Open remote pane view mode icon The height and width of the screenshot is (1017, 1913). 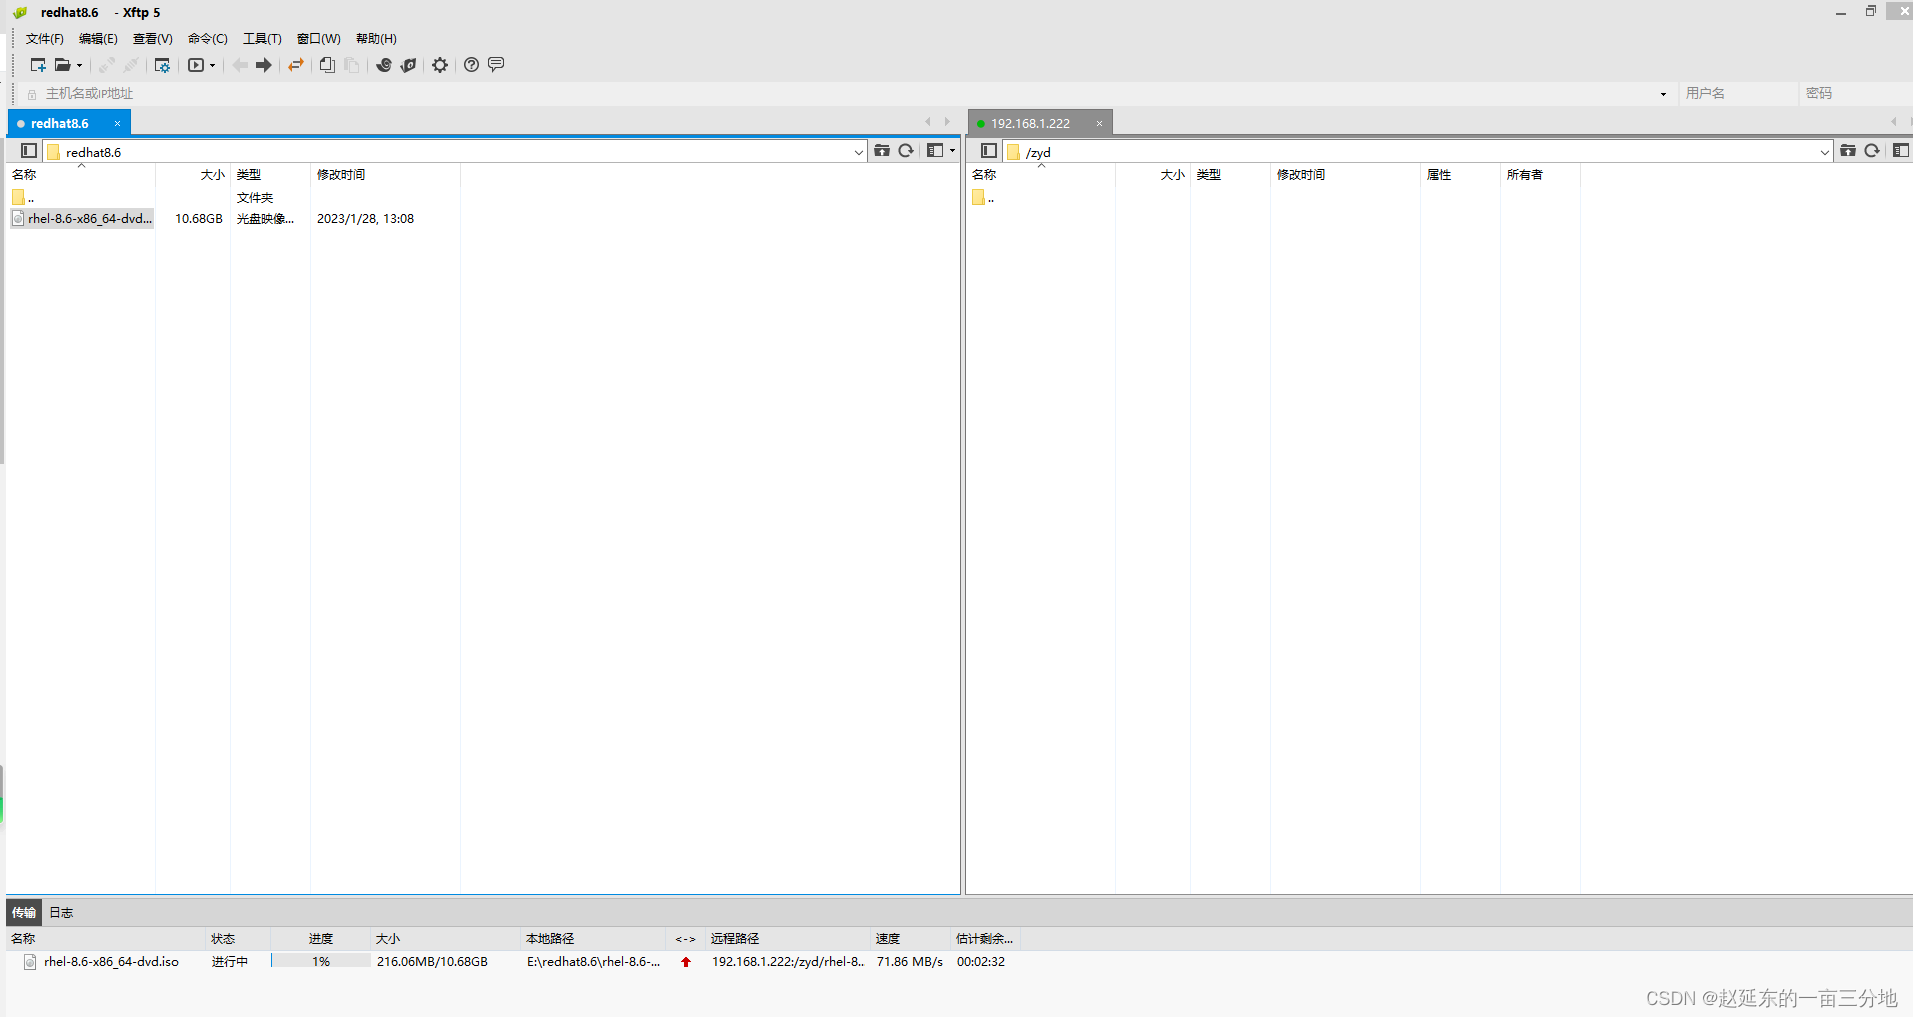tap(1901, 151)
